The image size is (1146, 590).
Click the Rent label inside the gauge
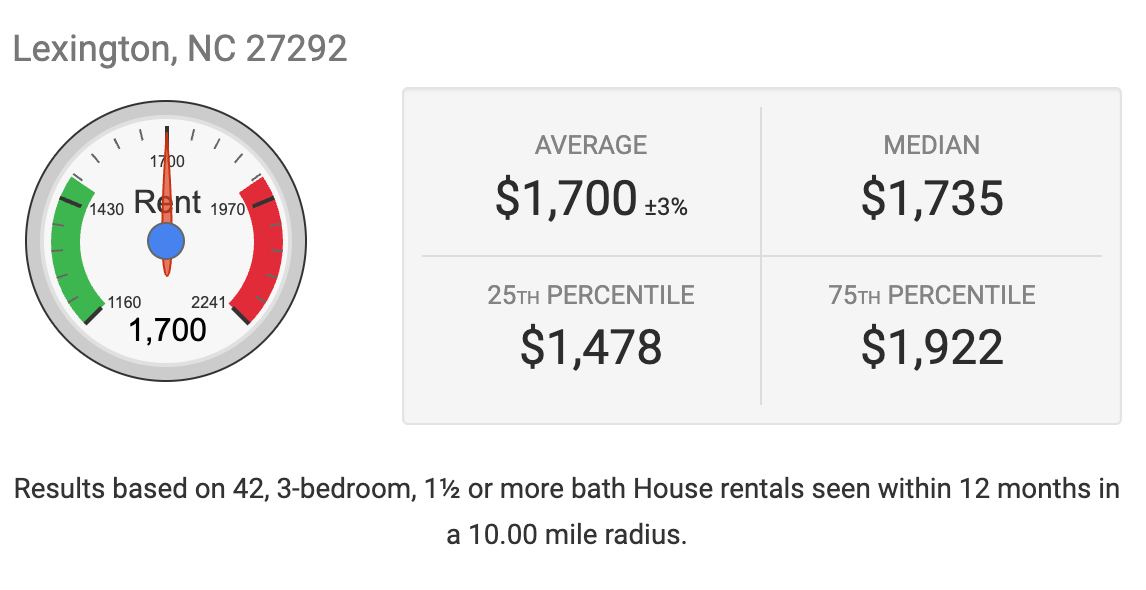pos(167,202)
